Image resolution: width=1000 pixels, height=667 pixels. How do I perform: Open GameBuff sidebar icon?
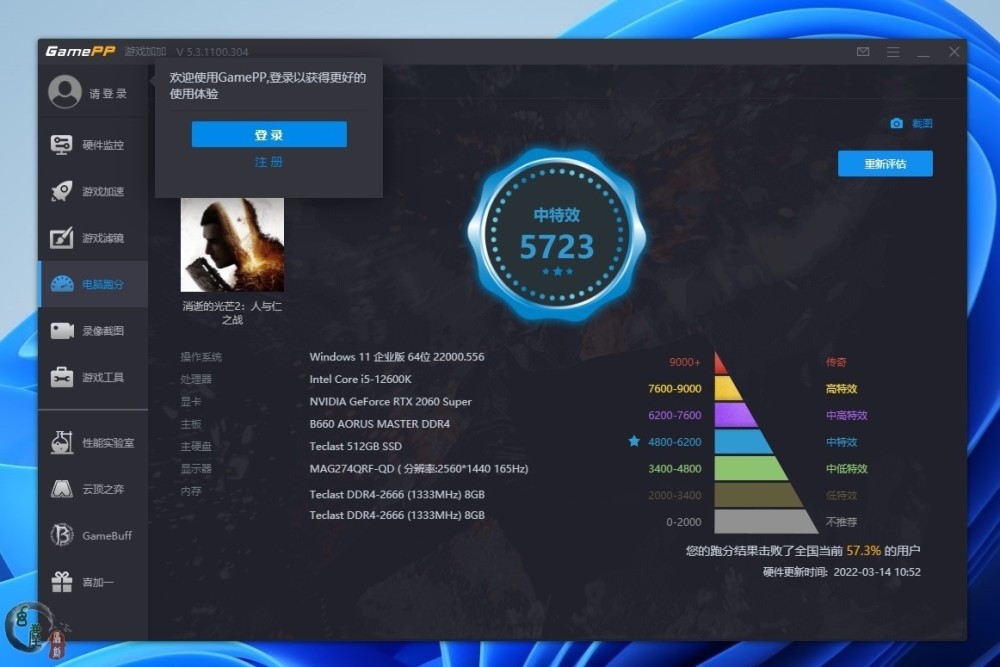[62, 535]
